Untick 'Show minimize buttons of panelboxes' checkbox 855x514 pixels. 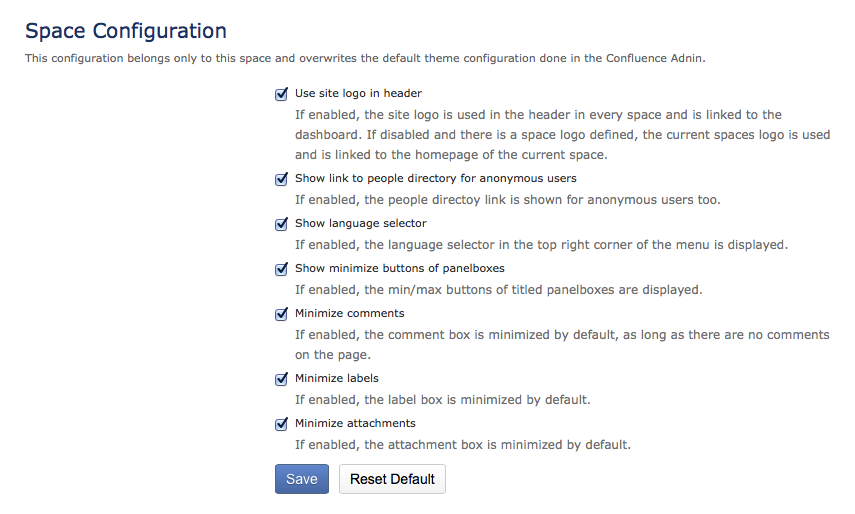pos(282,269)
